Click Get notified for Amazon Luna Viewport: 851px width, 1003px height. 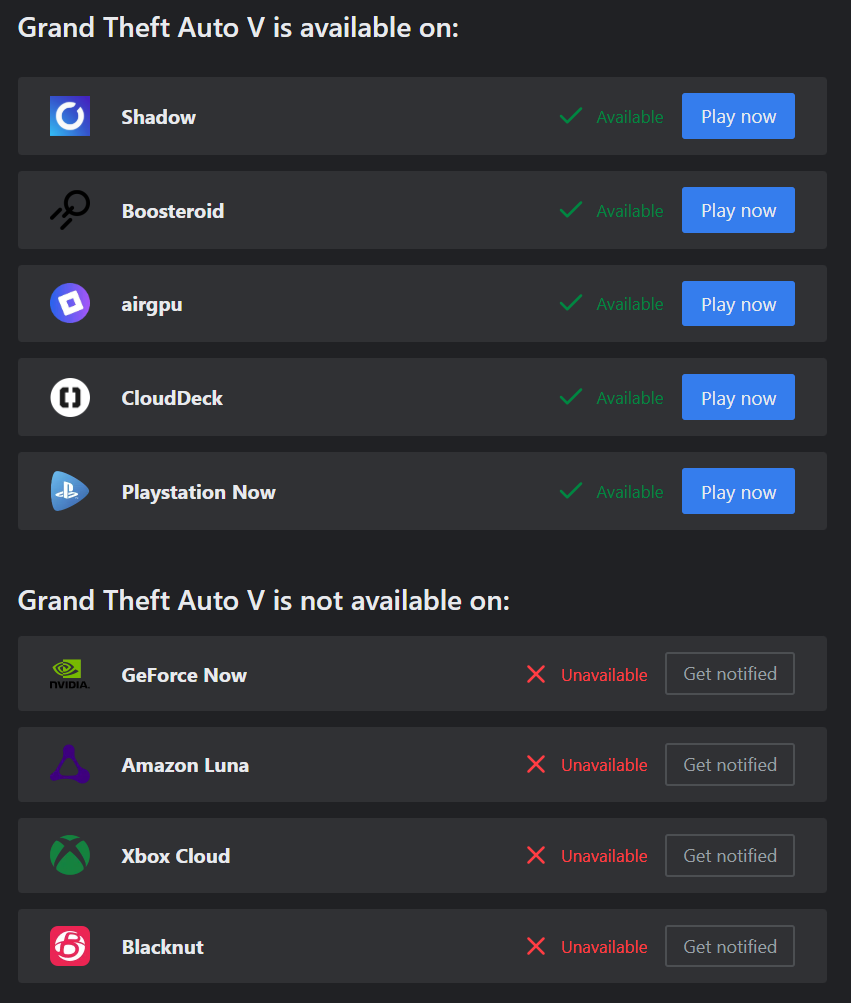[730, 764]
